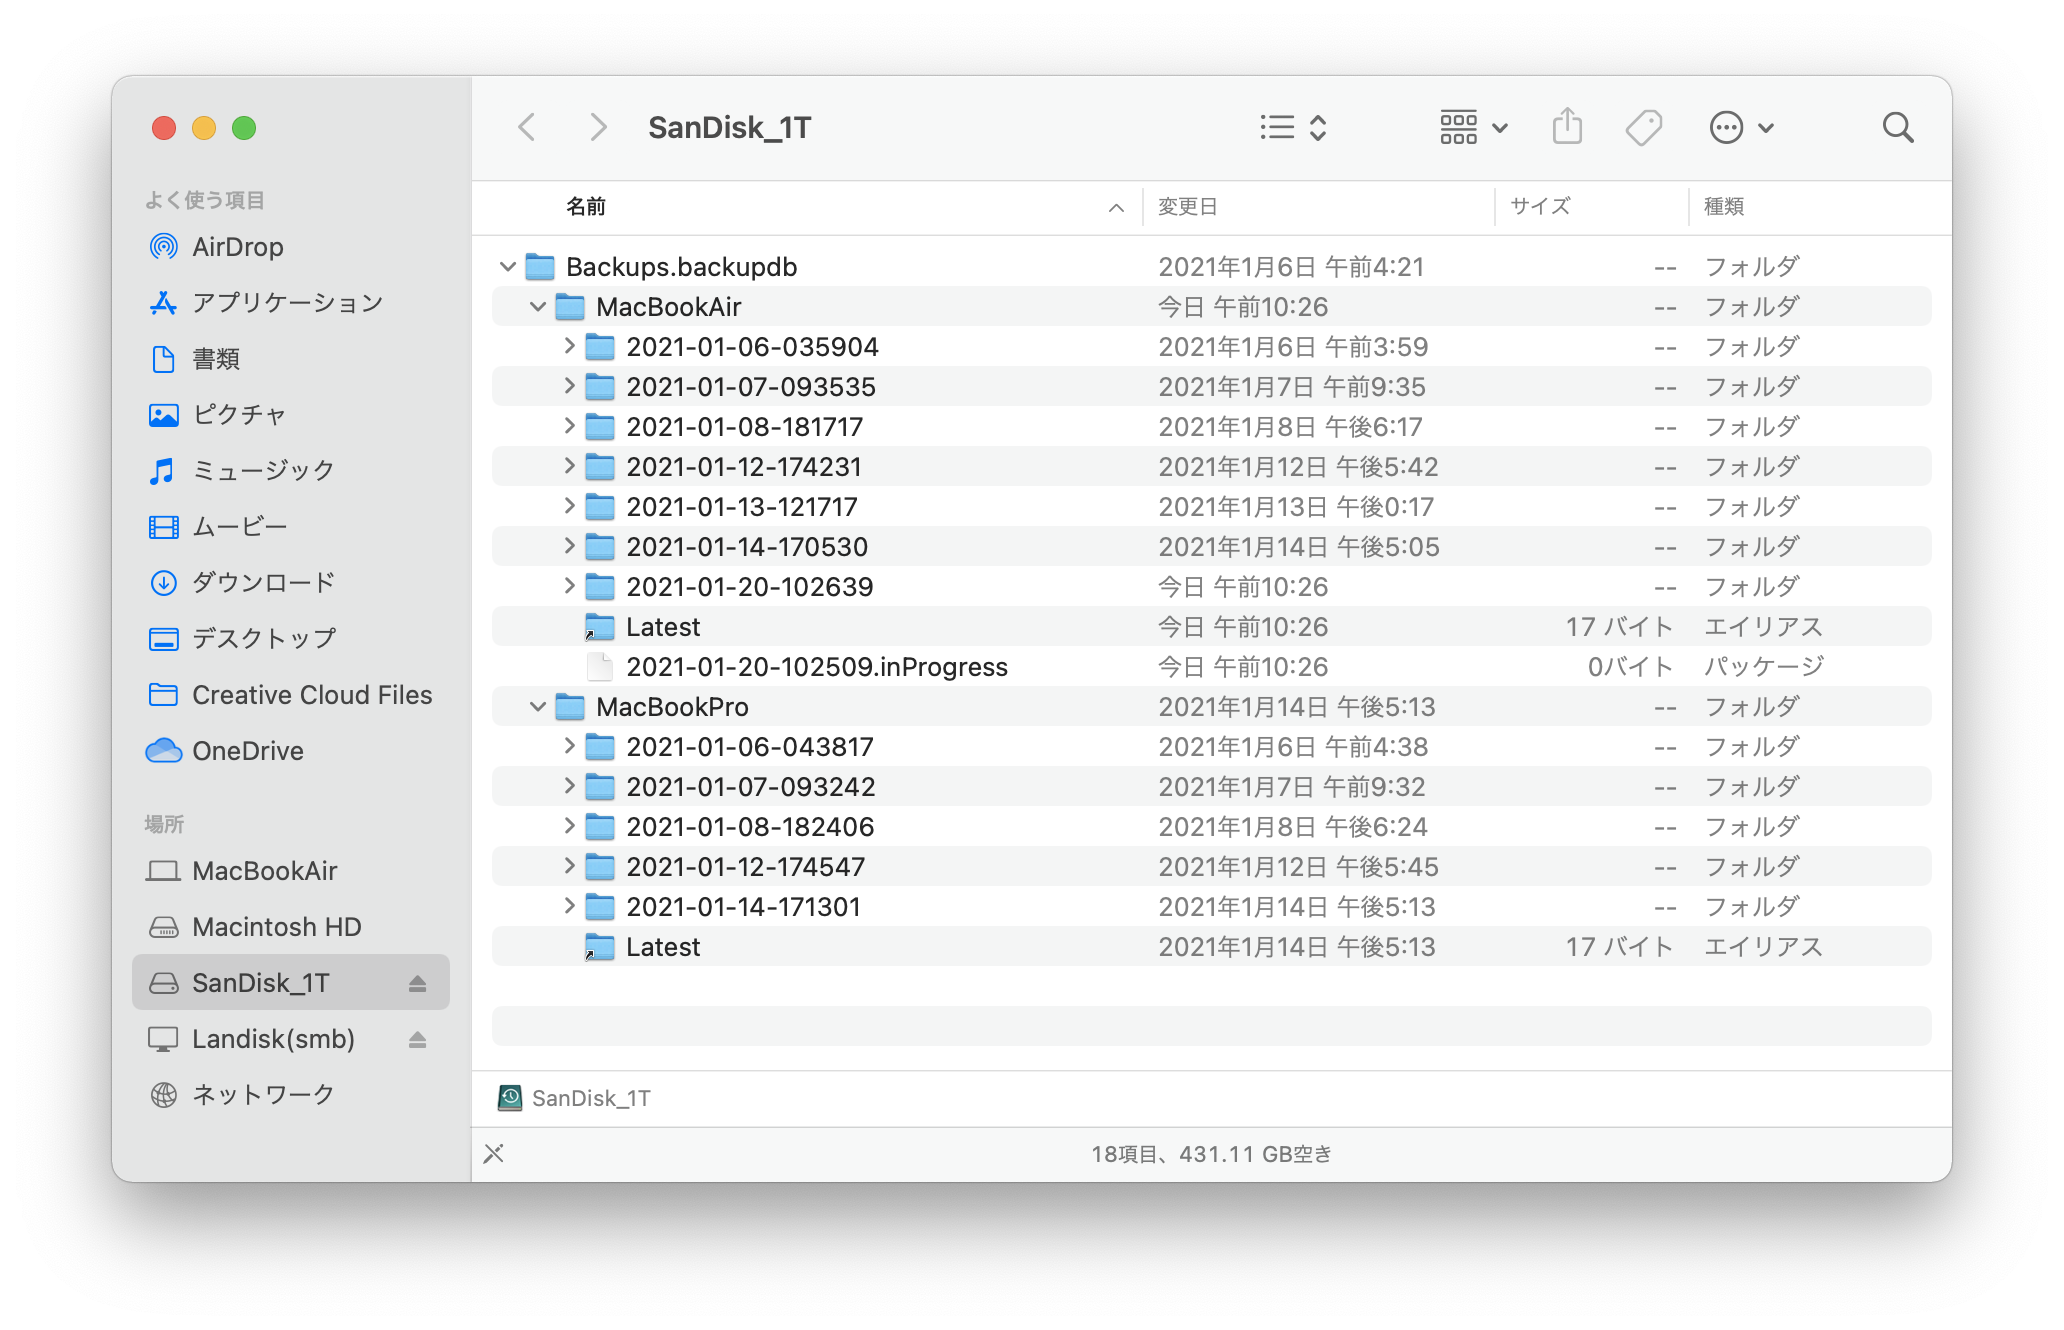
Task: Click the Share toolbar icon
Action: pos(1567,128)
